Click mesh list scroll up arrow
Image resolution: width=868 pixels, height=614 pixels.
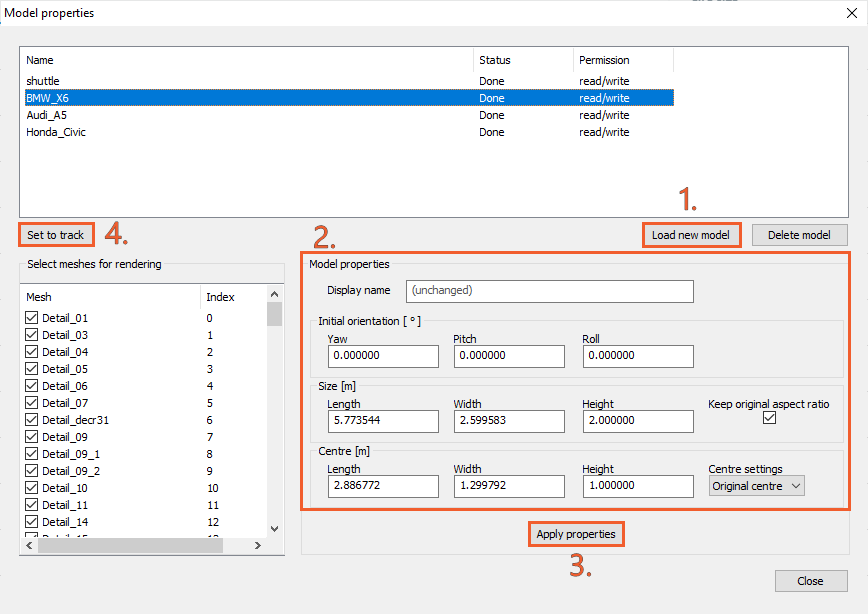pos(275,294)
